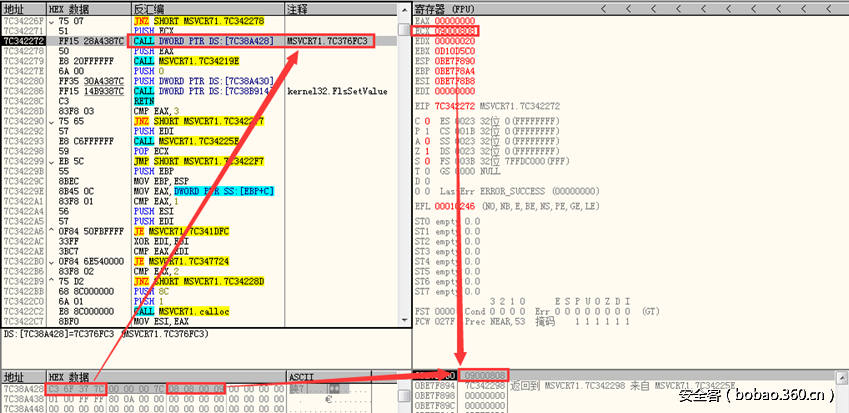Select row 7C34229B PUSH EBP

198,171
